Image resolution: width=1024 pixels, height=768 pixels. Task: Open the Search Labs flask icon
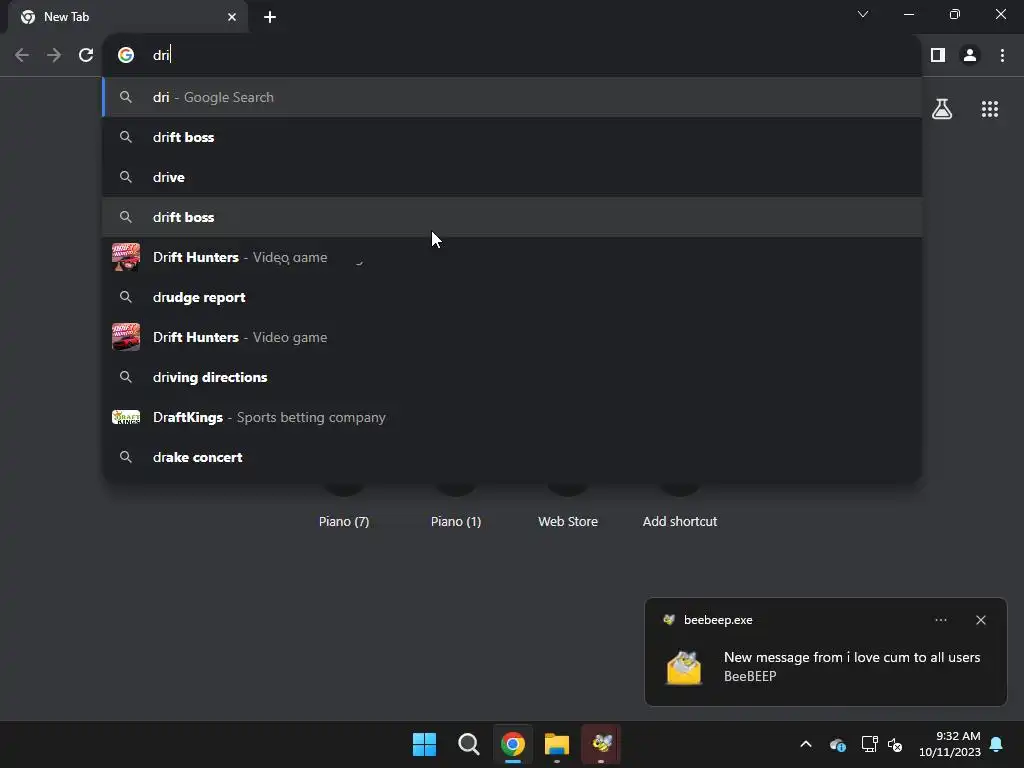coord(942,109)
